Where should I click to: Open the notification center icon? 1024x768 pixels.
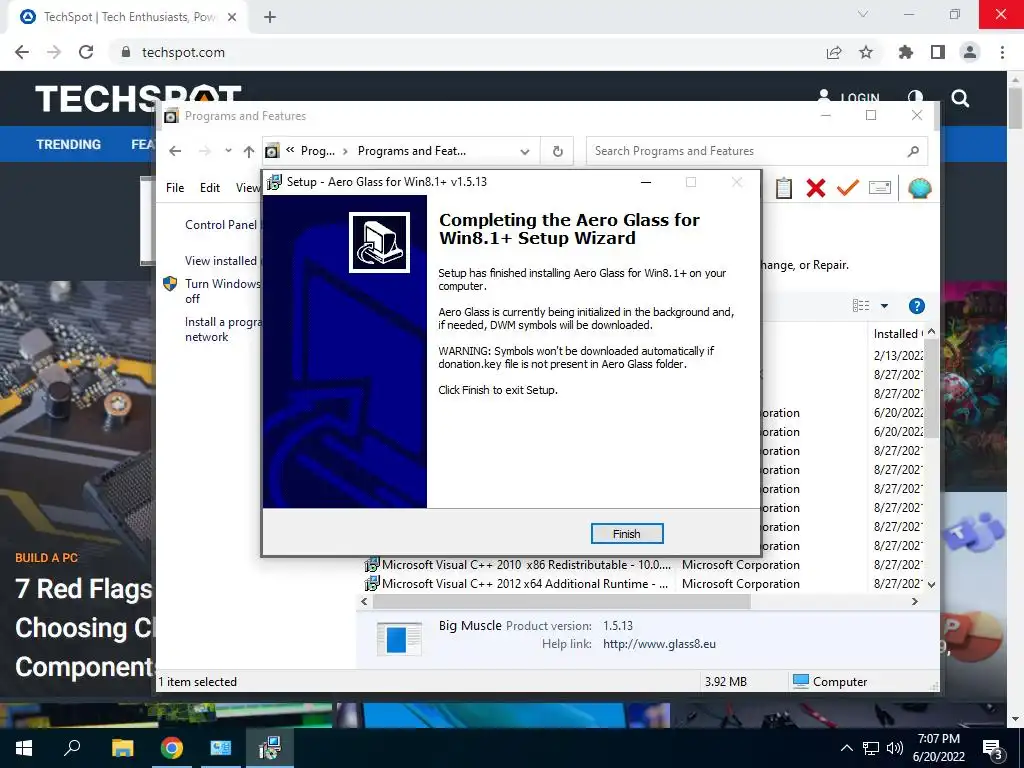pos(993,749)
